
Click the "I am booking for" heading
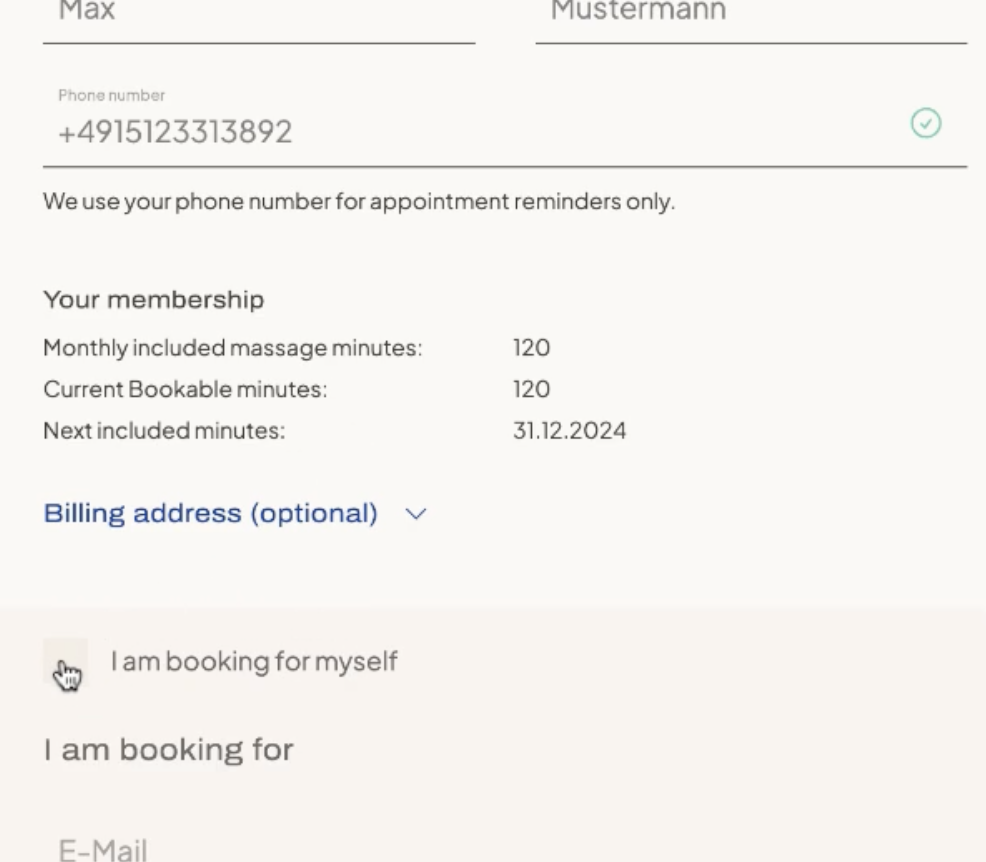168,750
